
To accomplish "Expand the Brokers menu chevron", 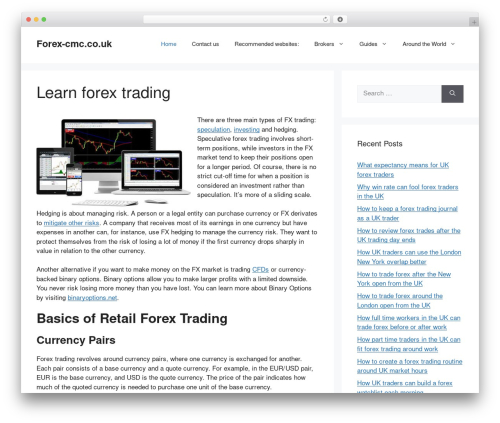I will click(341, 44).
